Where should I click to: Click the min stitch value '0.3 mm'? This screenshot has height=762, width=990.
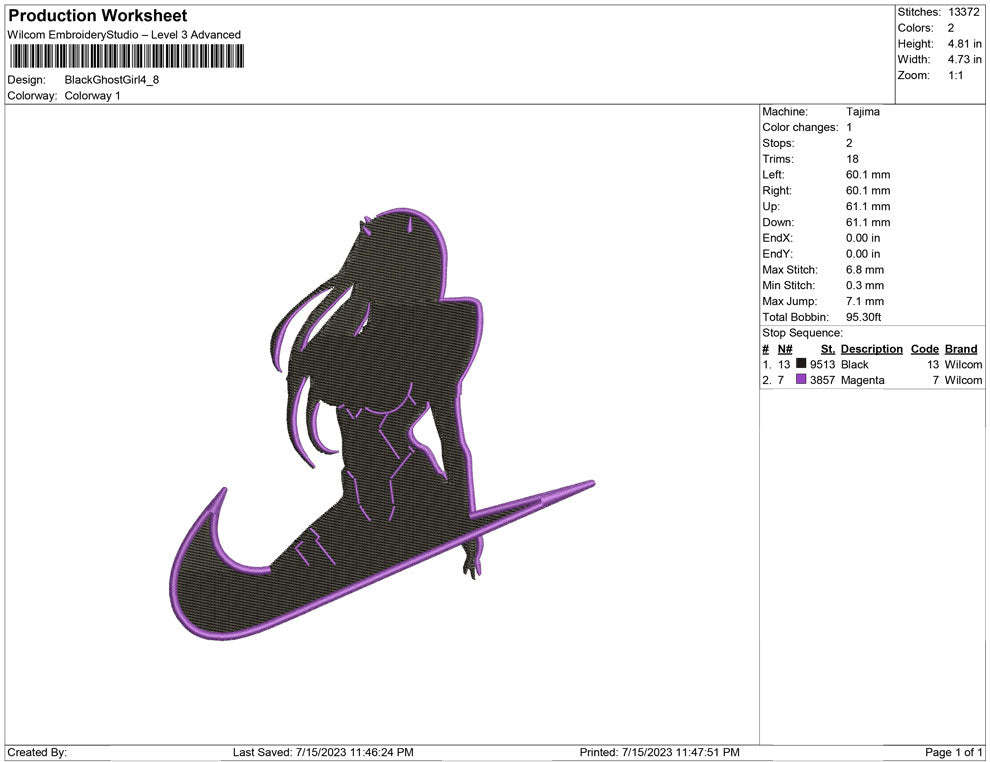coord(865,285)
